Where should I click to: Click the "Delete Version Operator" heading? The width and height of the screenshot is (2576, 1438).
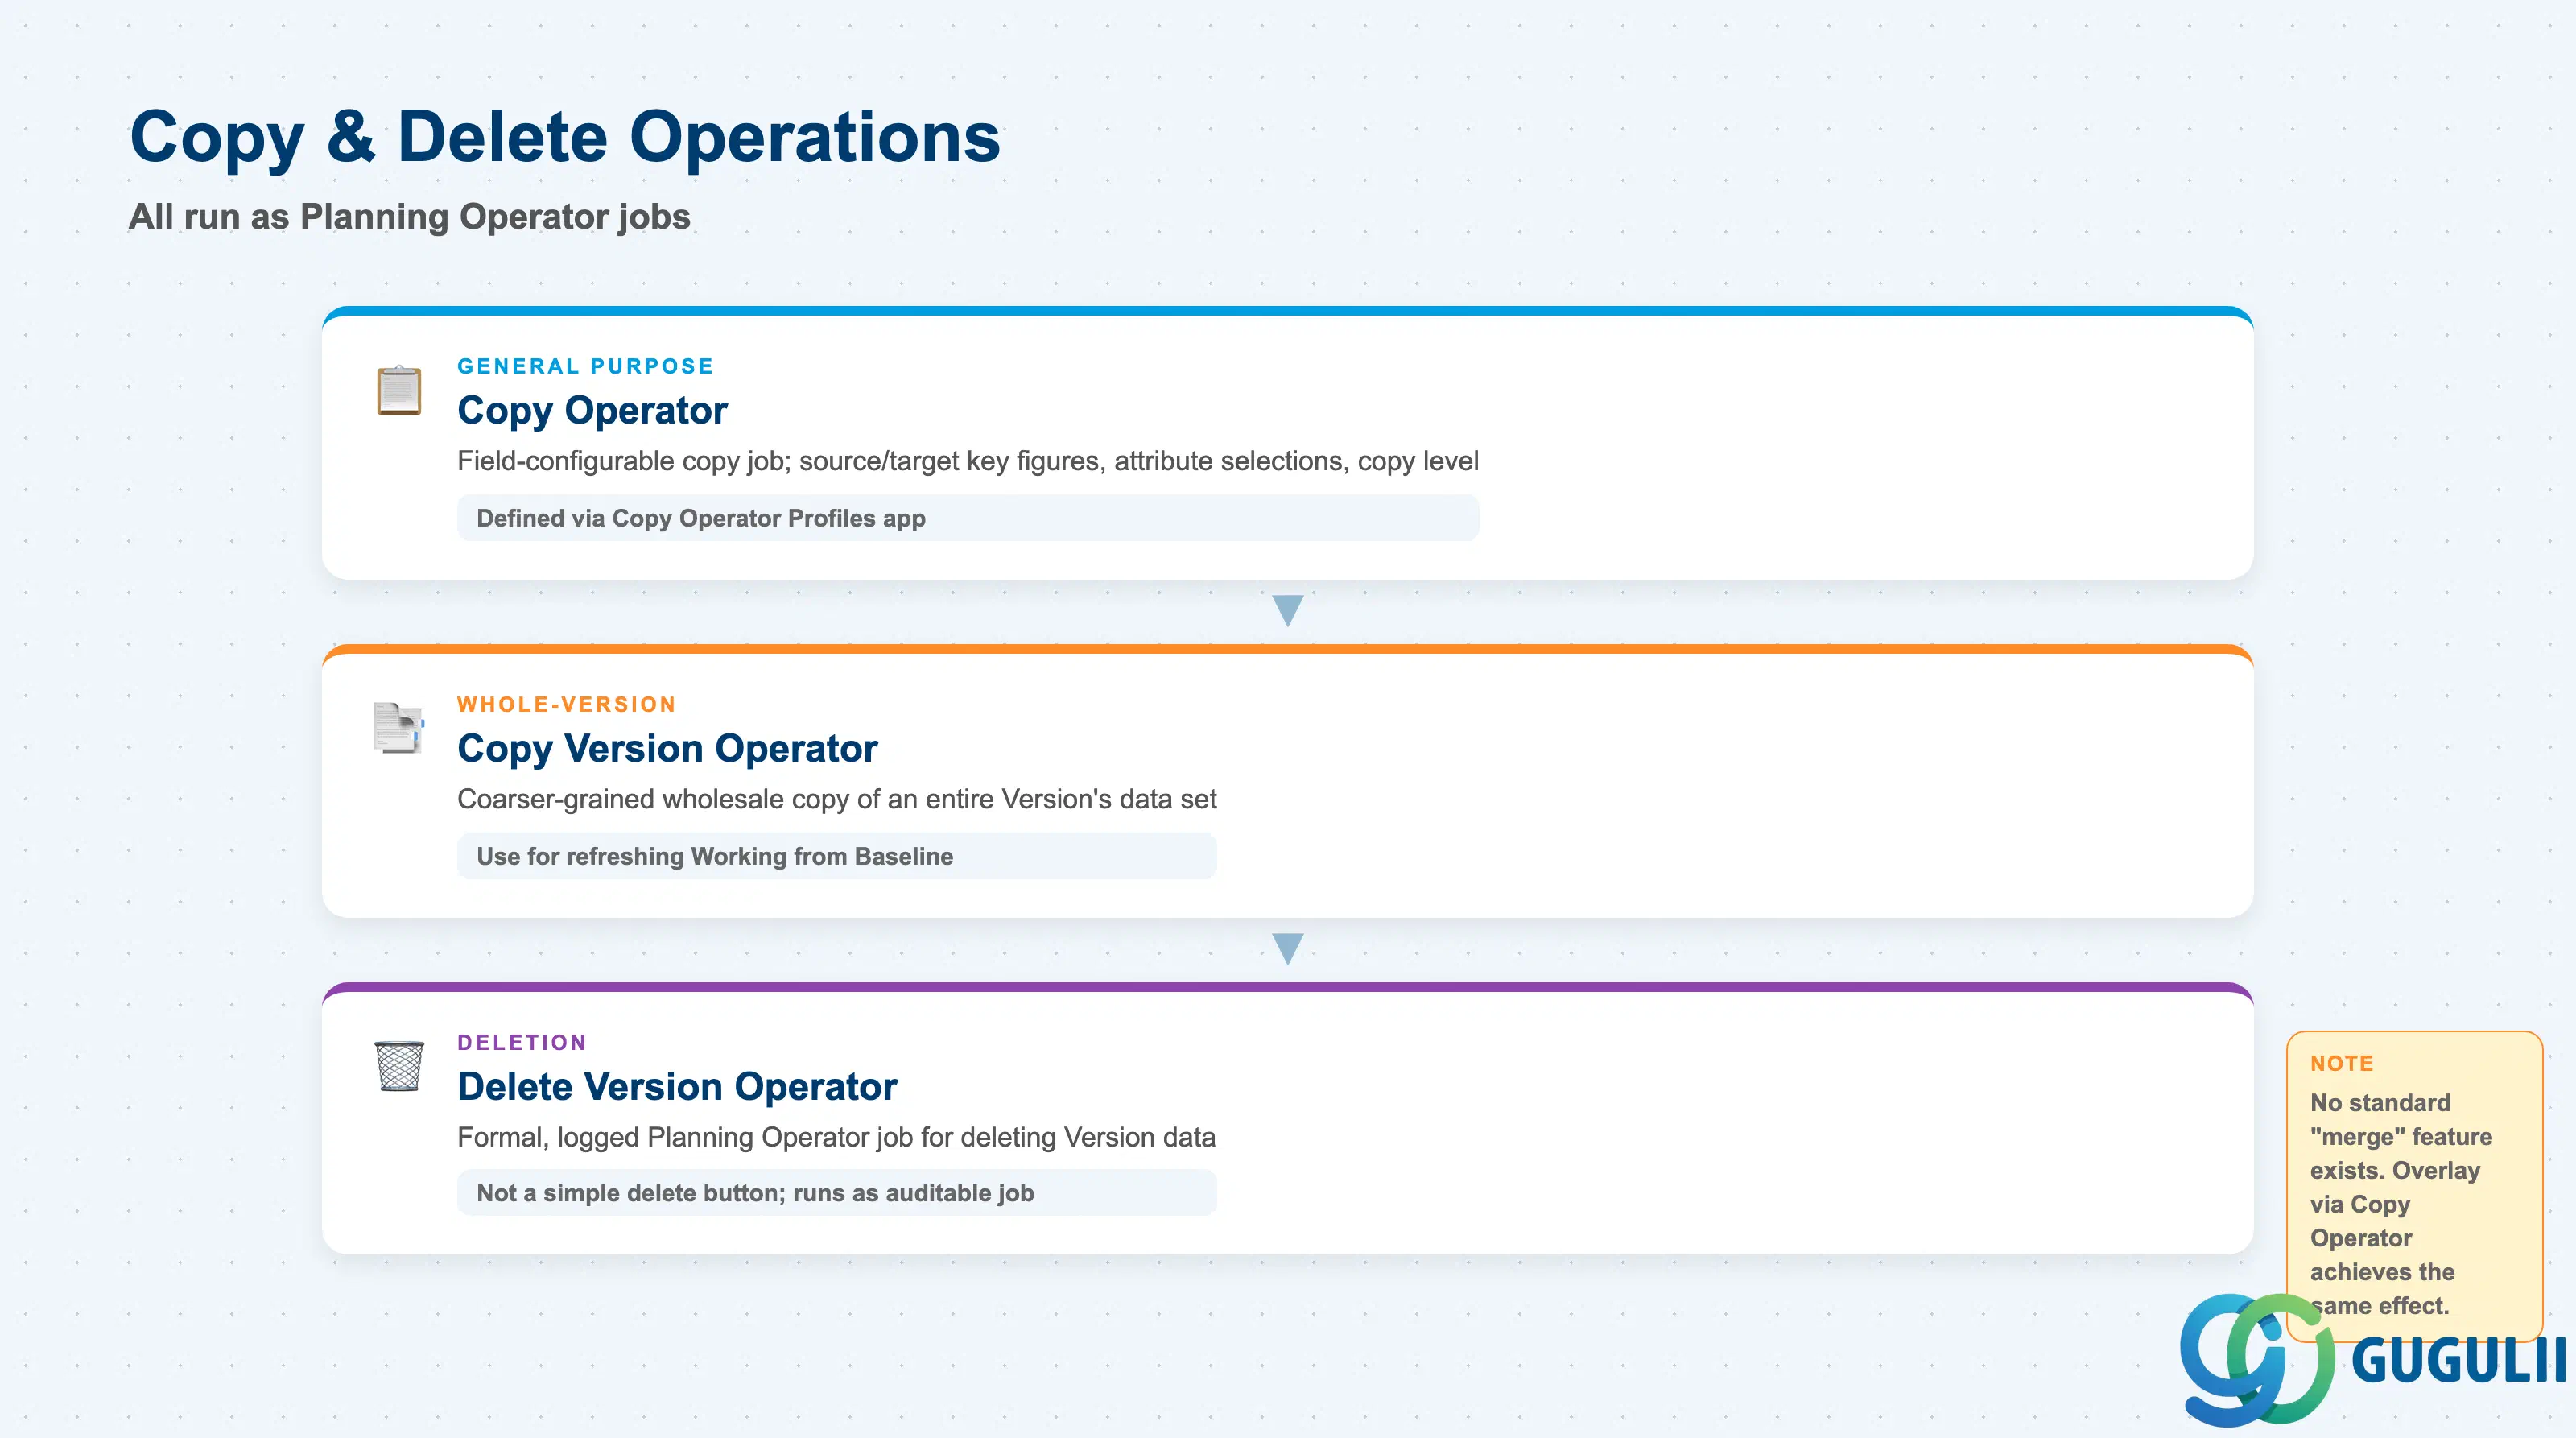[677, 1086]
